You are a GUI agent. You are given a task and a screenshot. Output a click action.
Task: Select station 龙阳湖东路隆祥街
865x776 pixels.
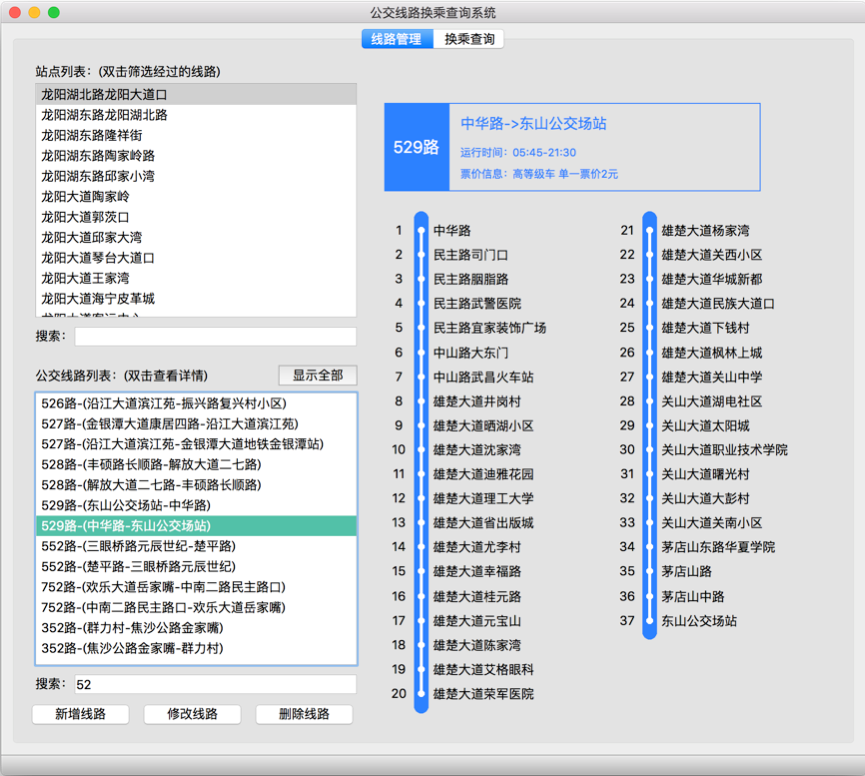pos(196,135)
